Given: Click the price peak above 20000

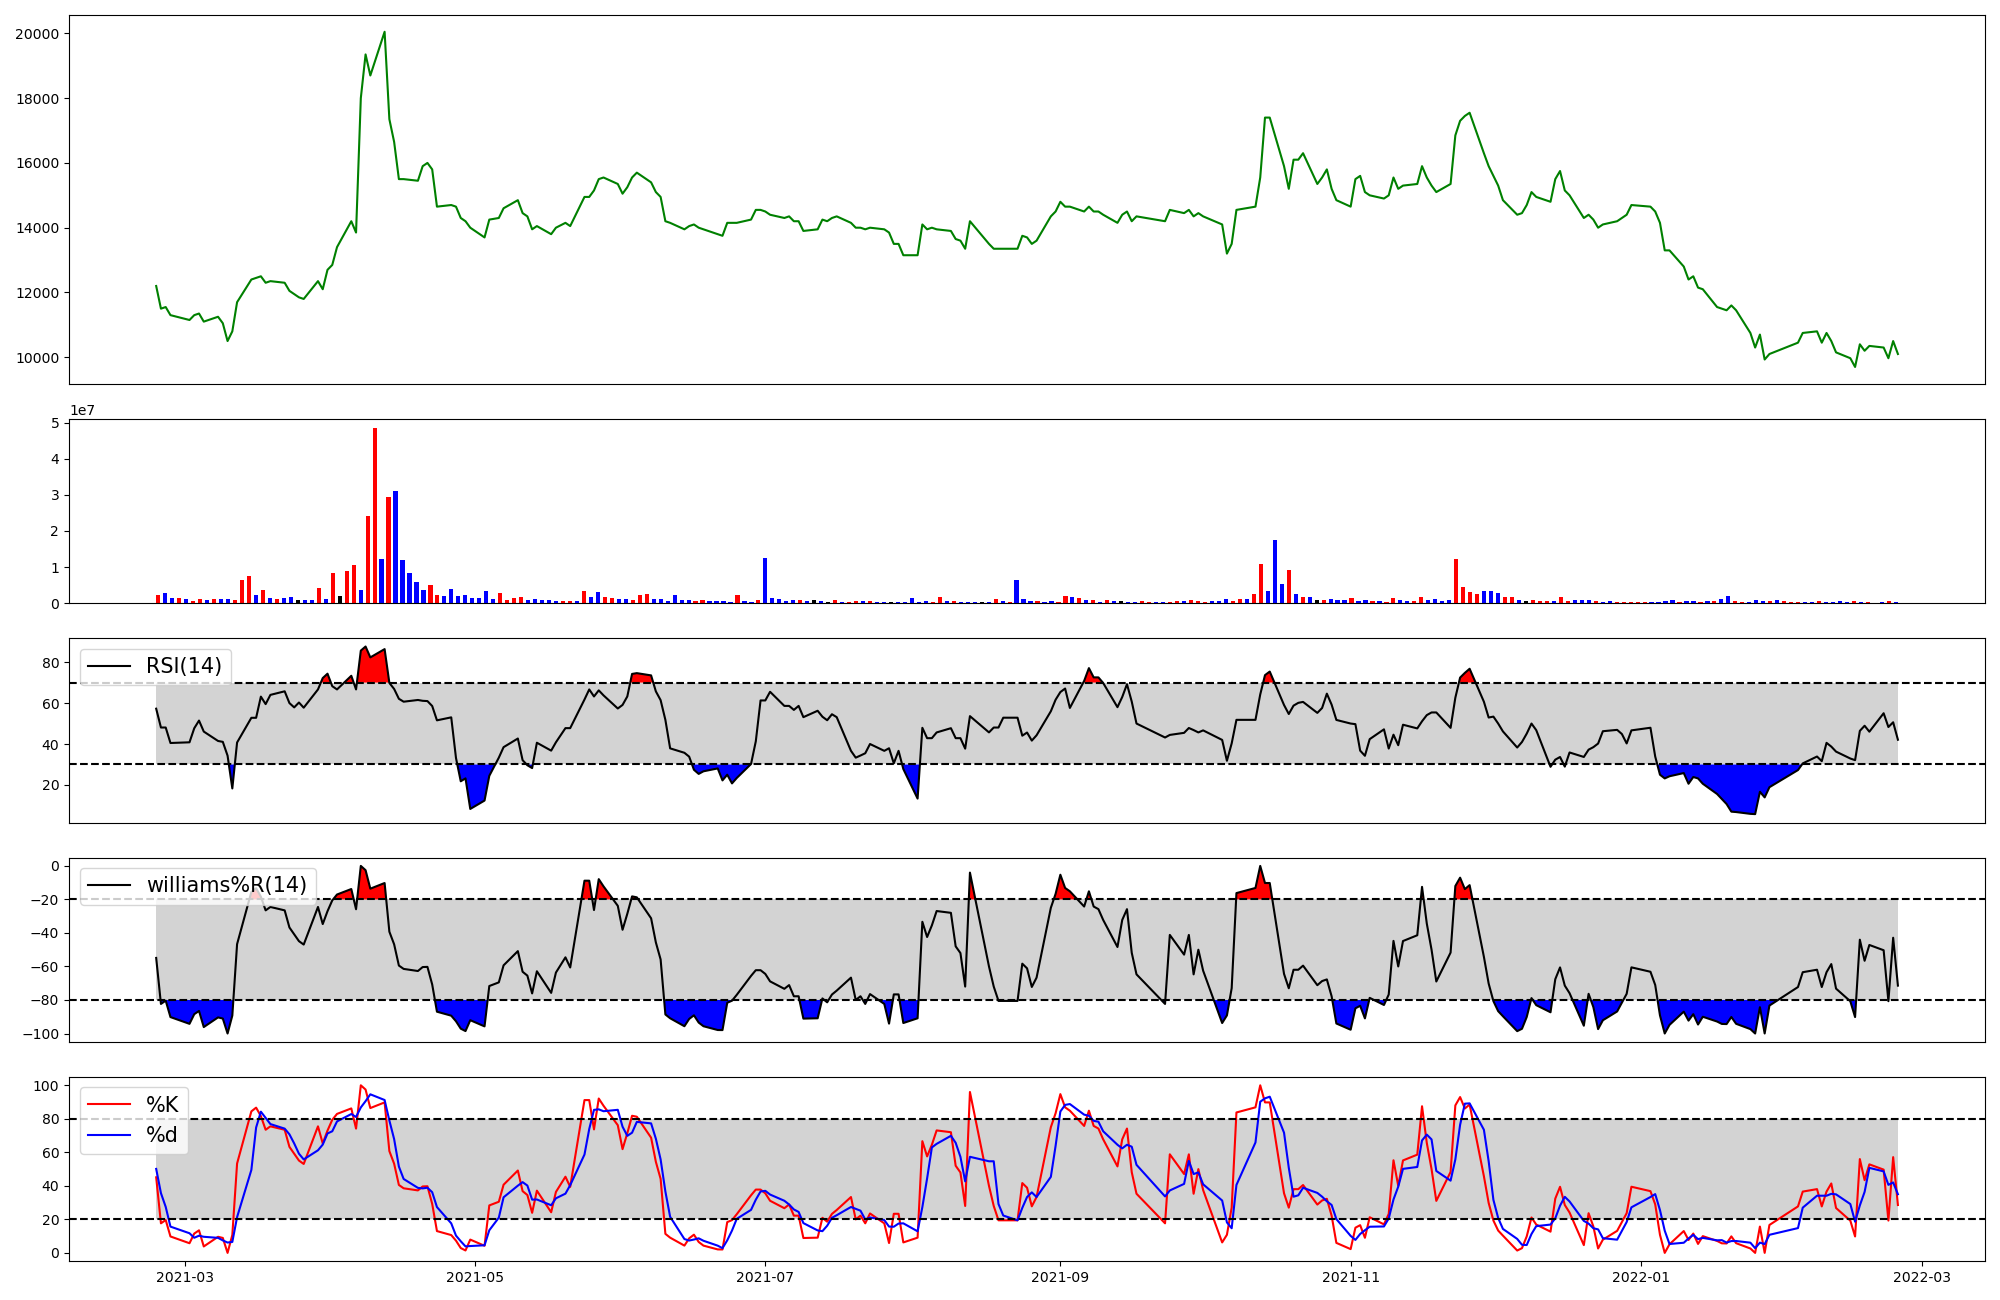Looking at the screenshot, I should (x=384, y=33).
